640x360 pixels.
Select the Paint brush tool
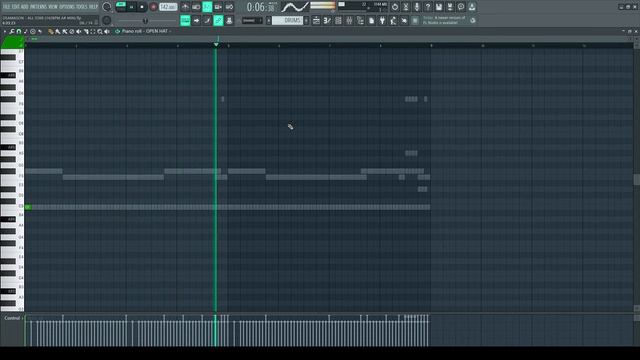pos(58,31)
